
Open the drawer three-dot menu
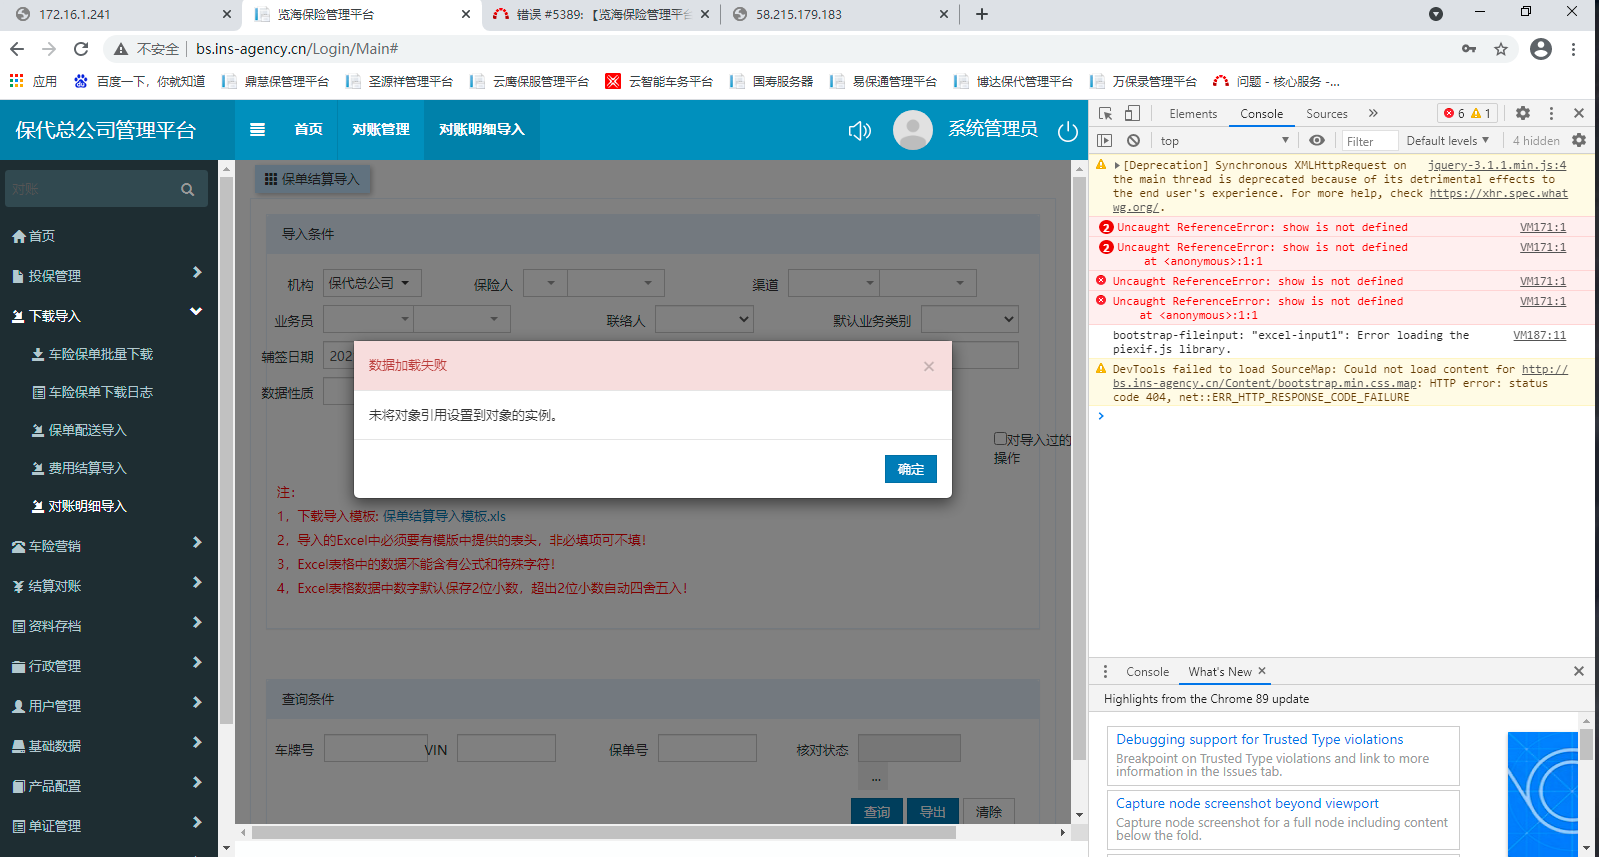(1105, 671)
